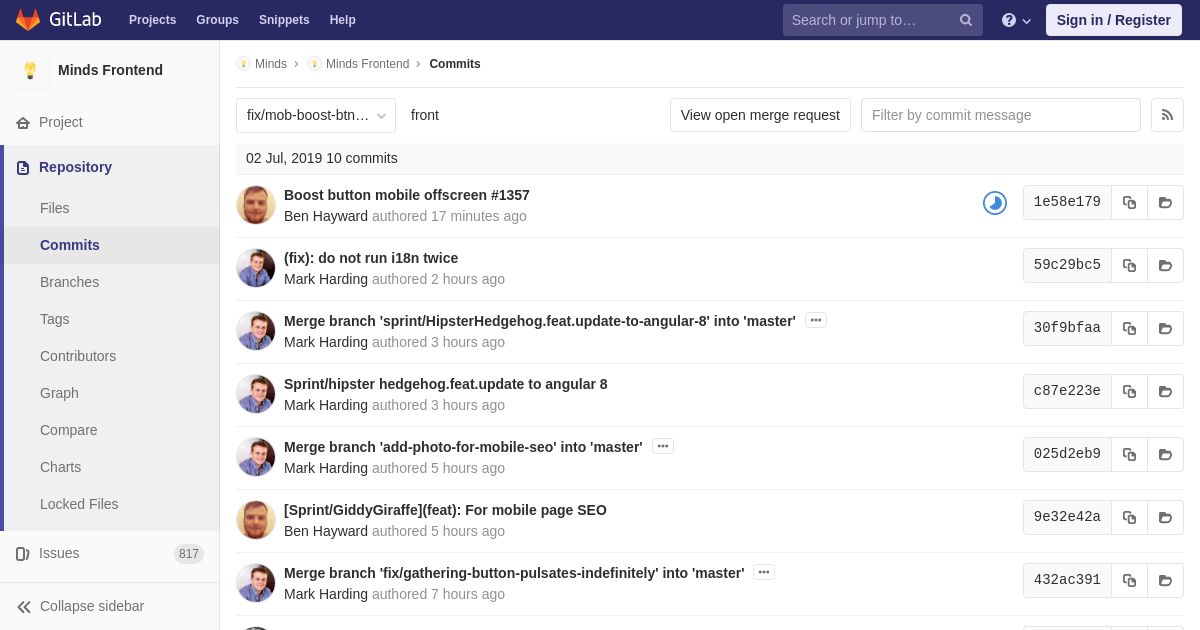Screen dimensions: 1200x630
Task: Browse files at commit c87e223e
Action: click(1165, 391)
